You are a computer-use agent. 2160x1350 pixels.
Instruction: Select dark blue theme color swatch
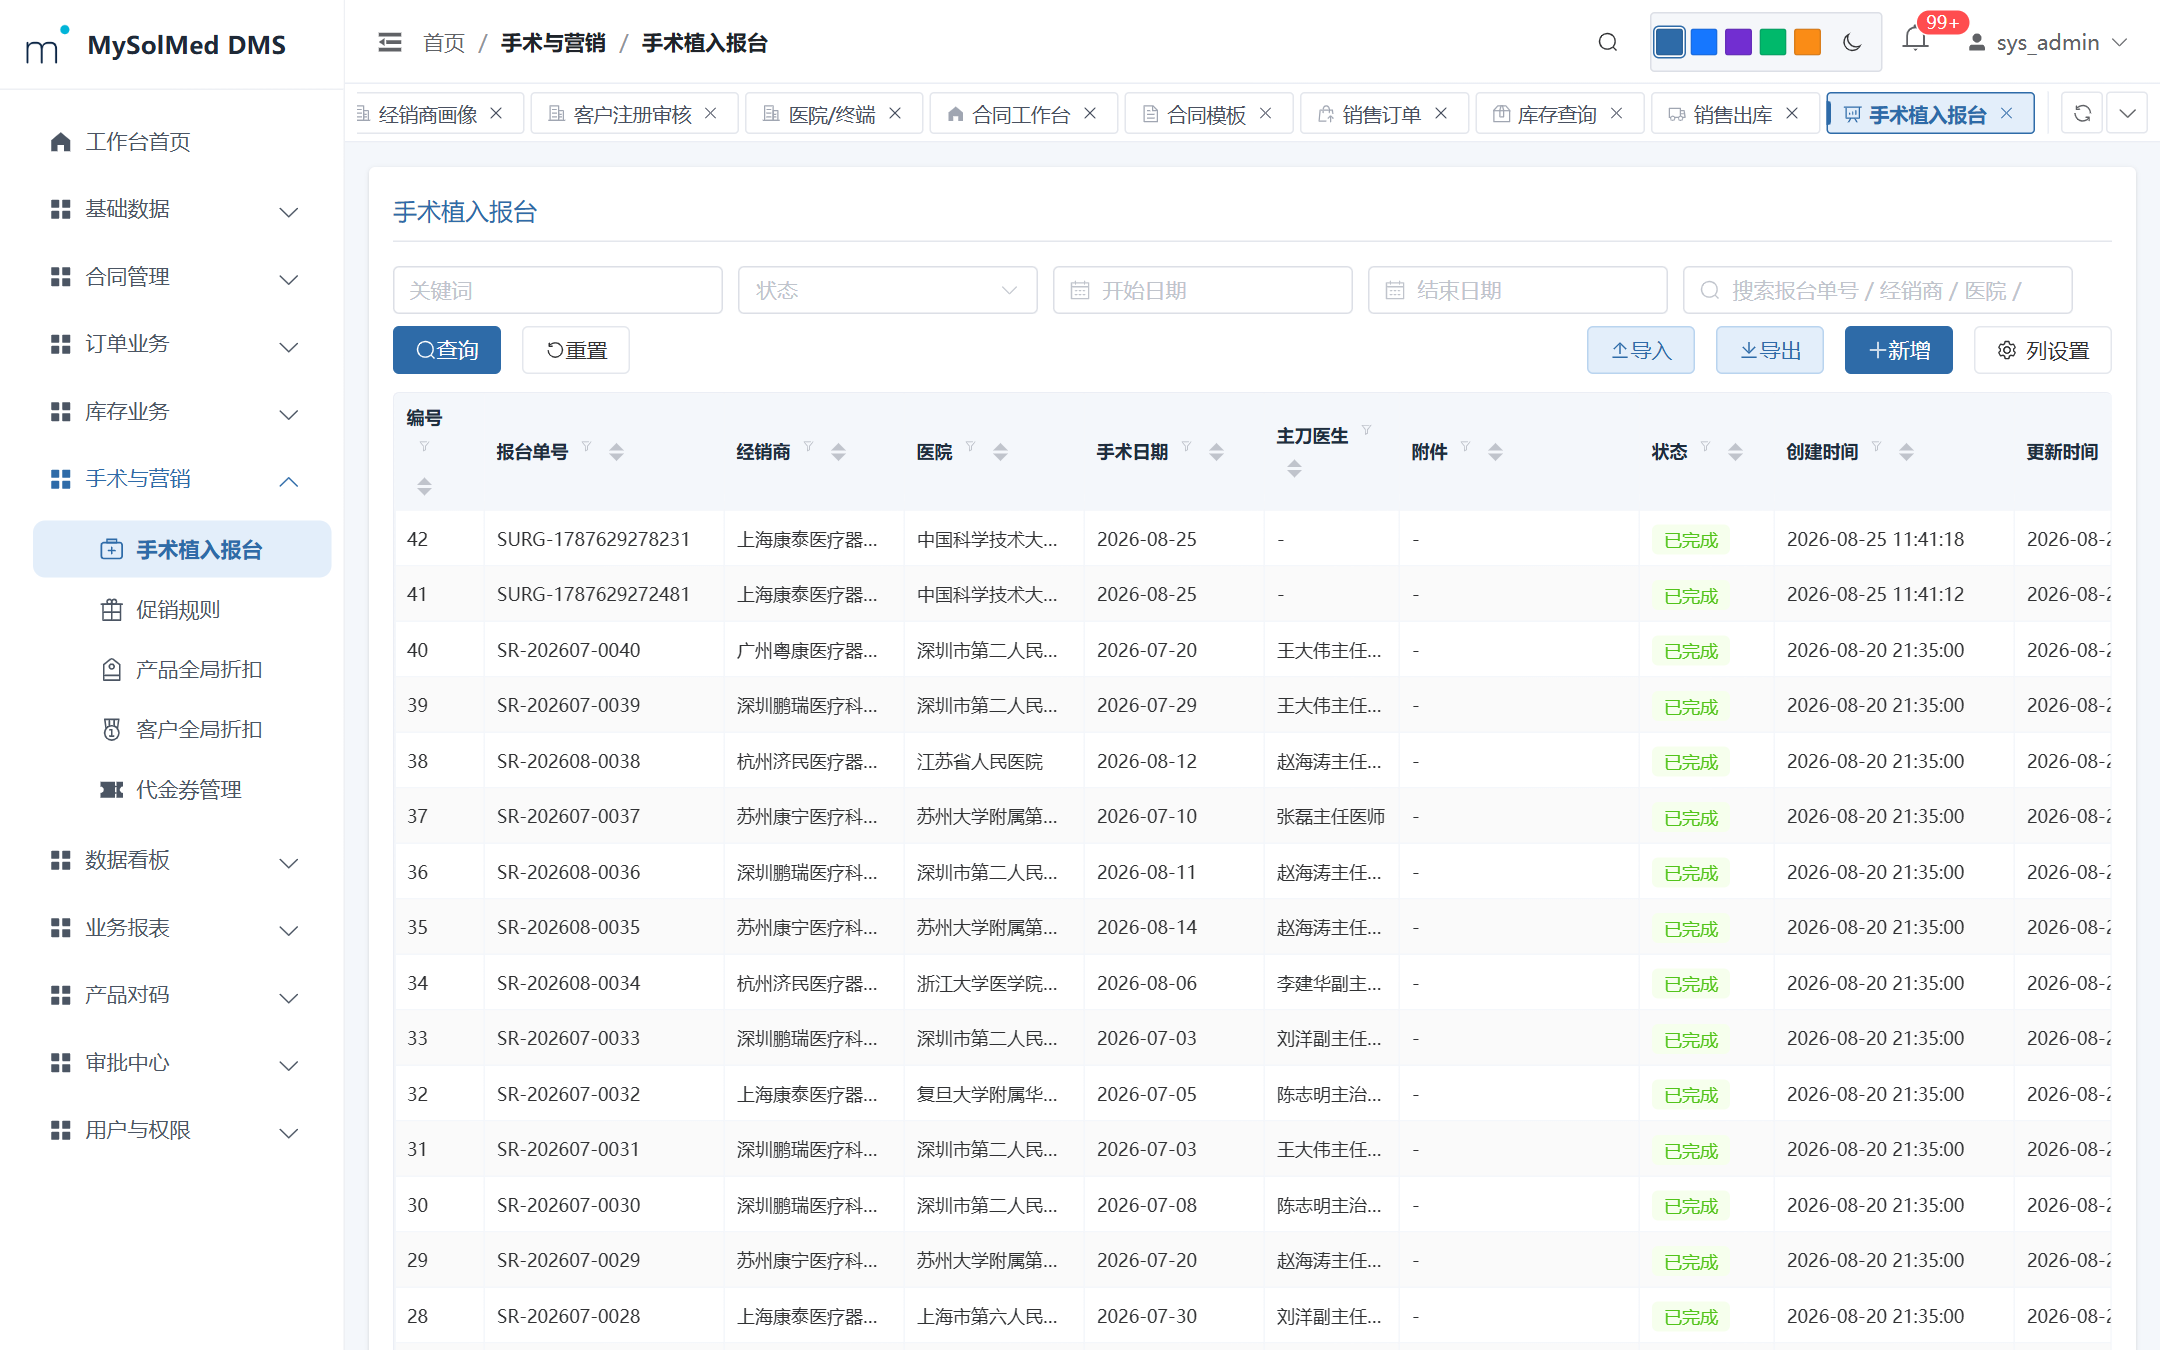1669,42
